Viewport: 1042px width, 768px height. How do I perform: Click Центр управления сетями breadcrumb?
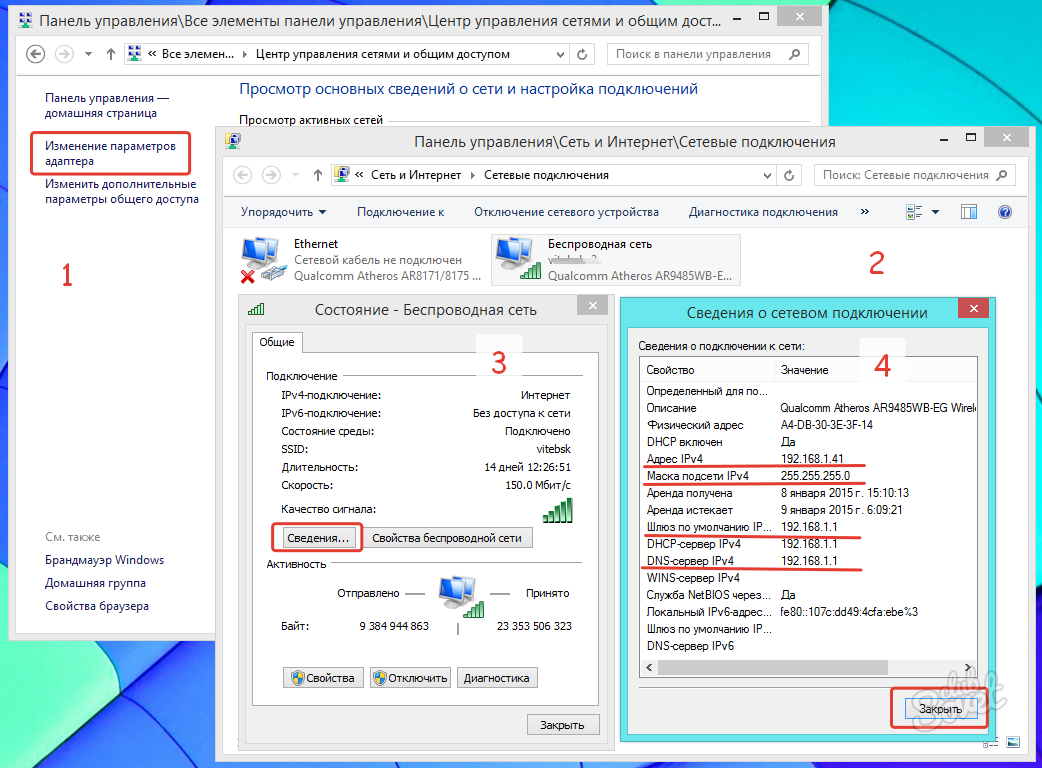(x=383, y=54)
